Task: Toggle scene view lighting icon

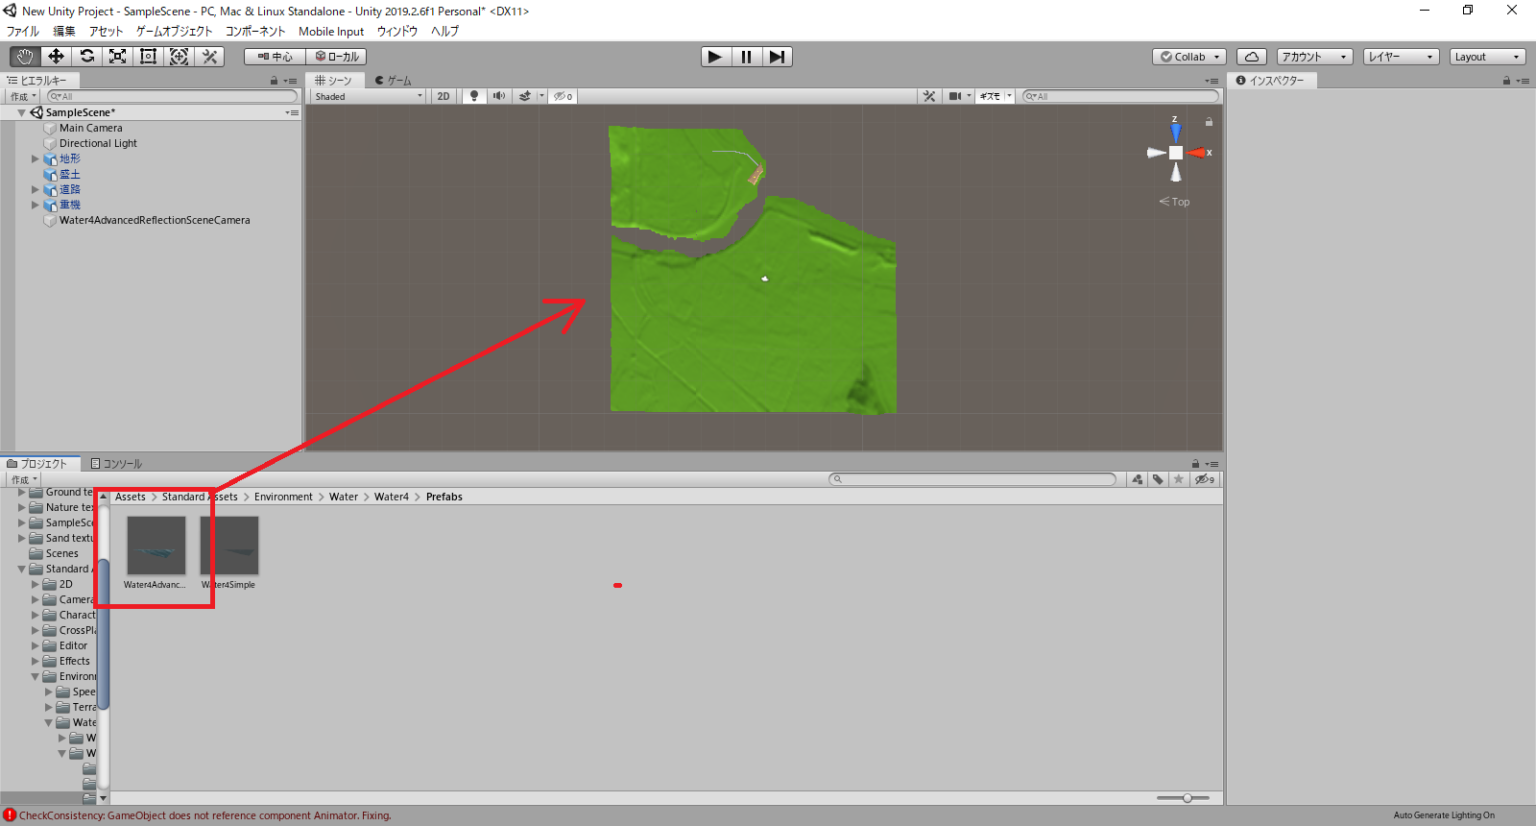Action: point(473,95)
